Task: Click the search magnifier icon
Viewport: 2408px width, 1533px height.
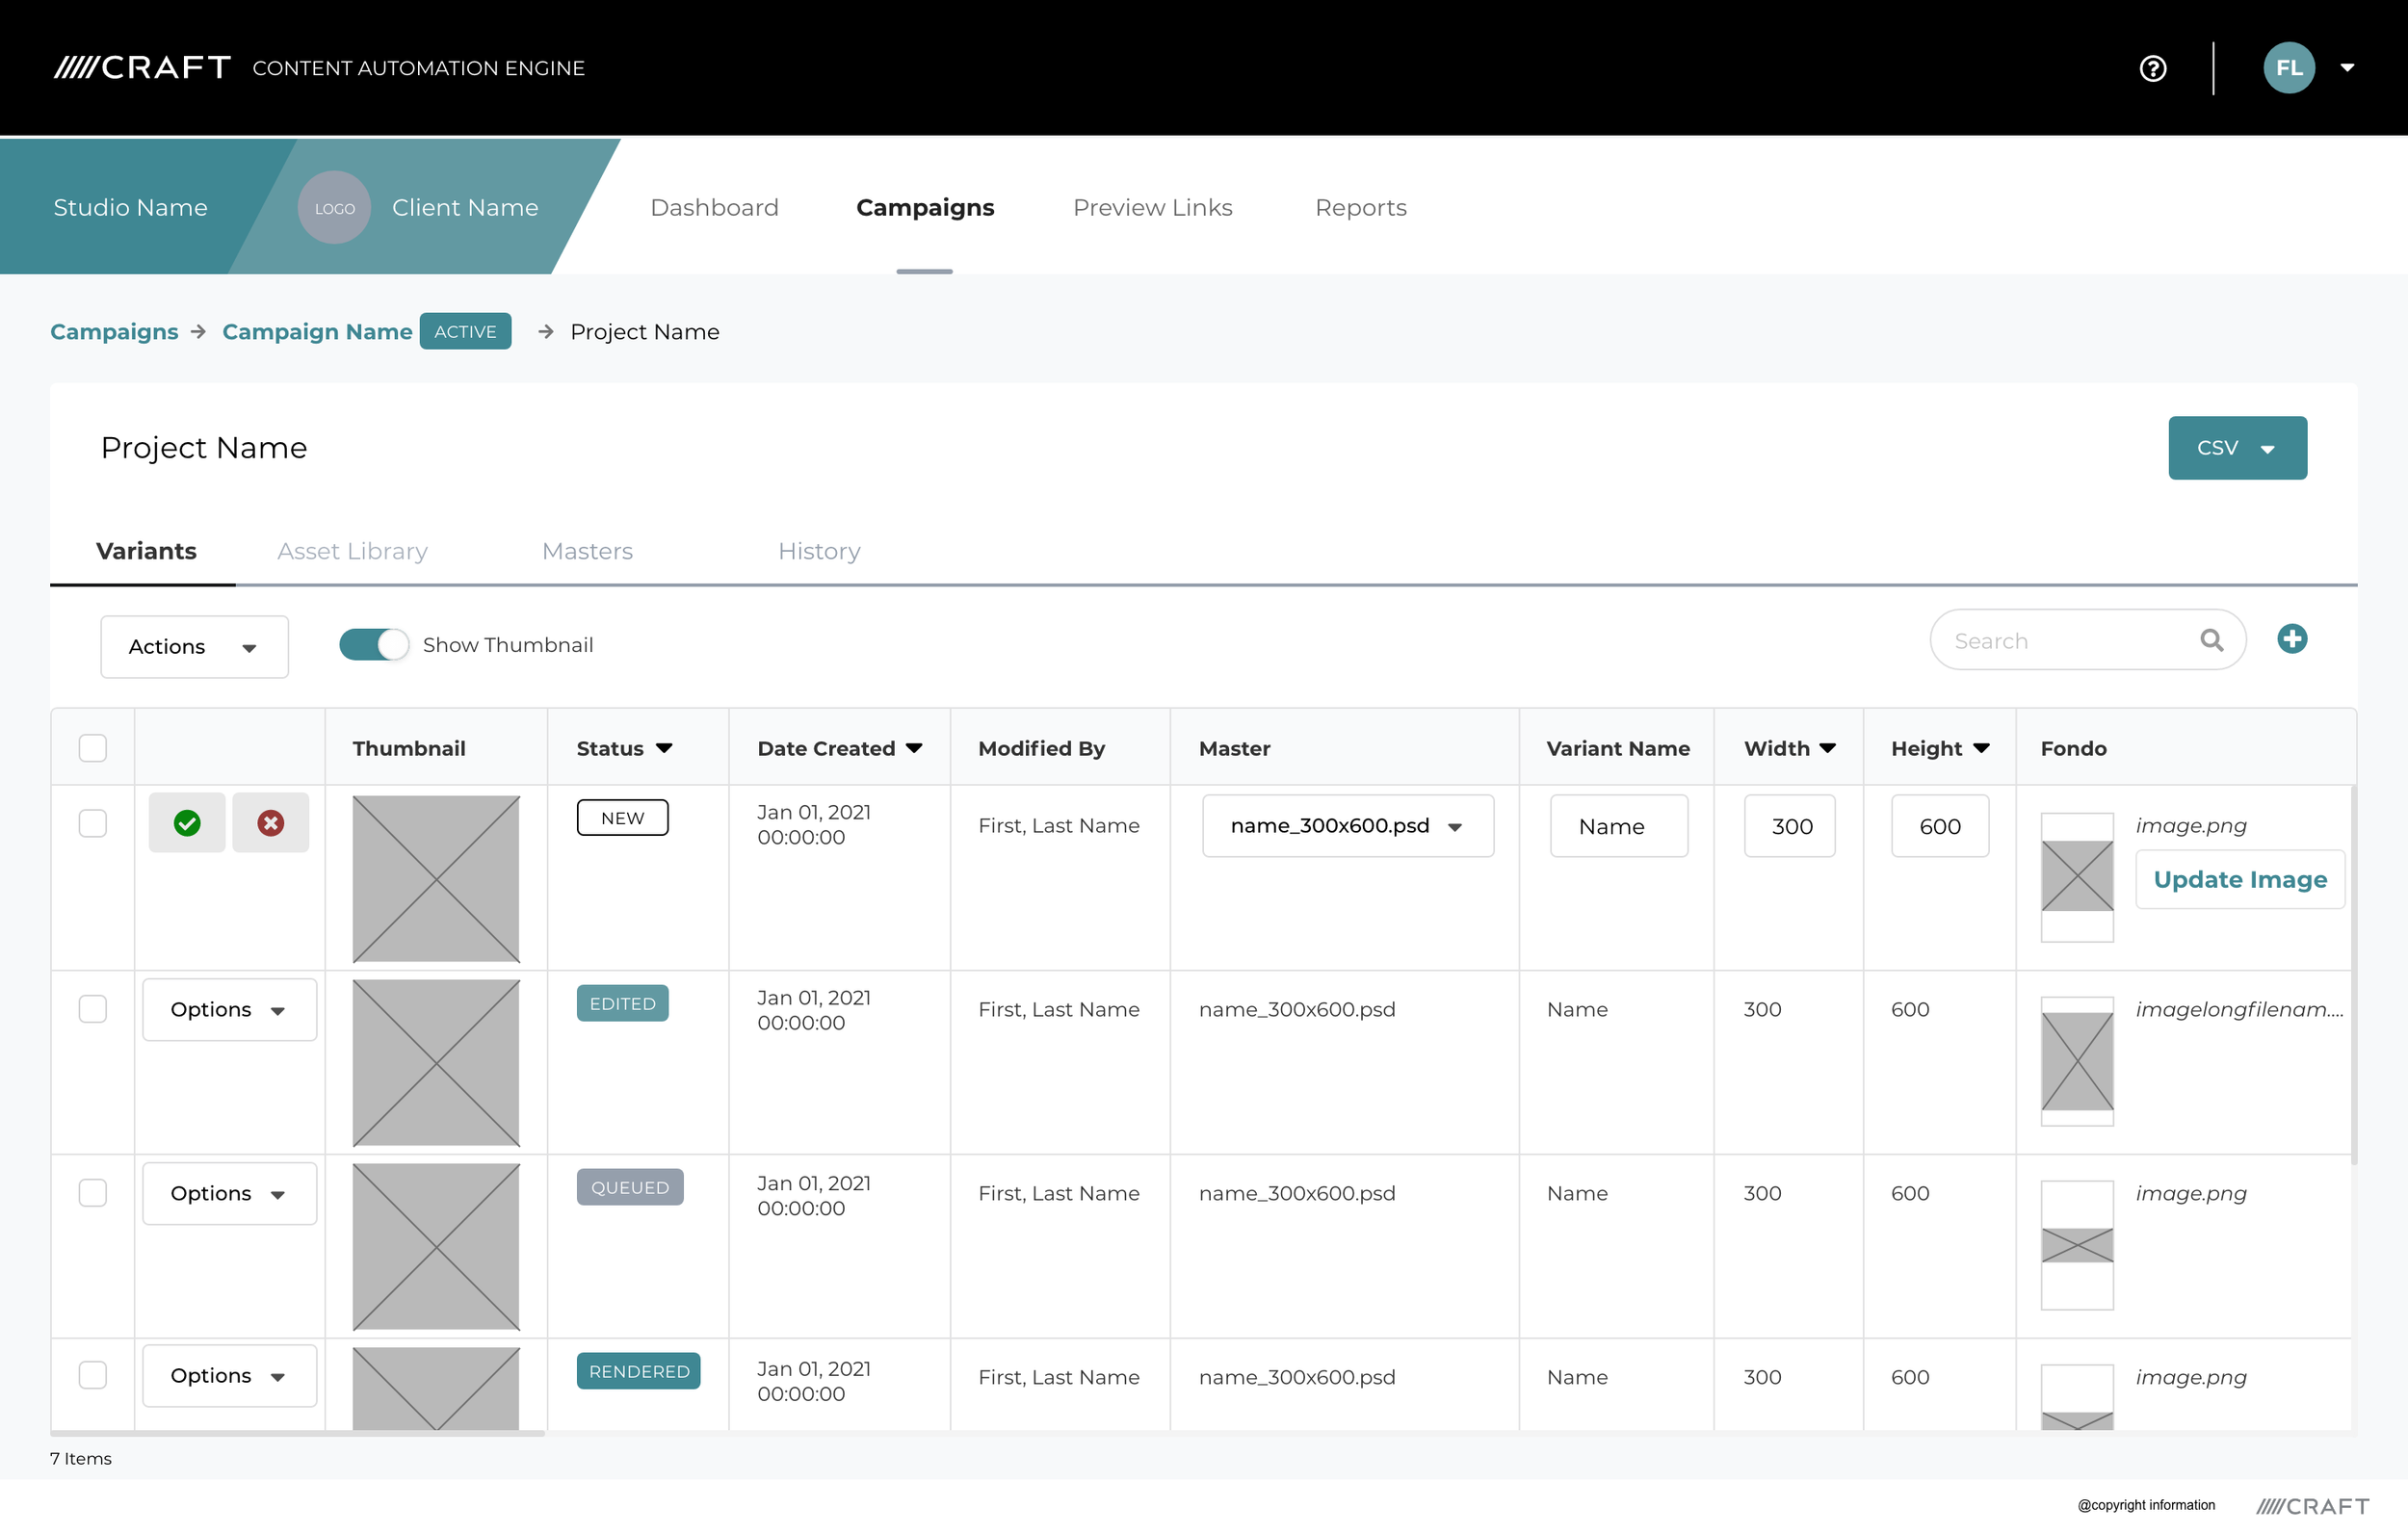Action: [x=2211, y=640]
